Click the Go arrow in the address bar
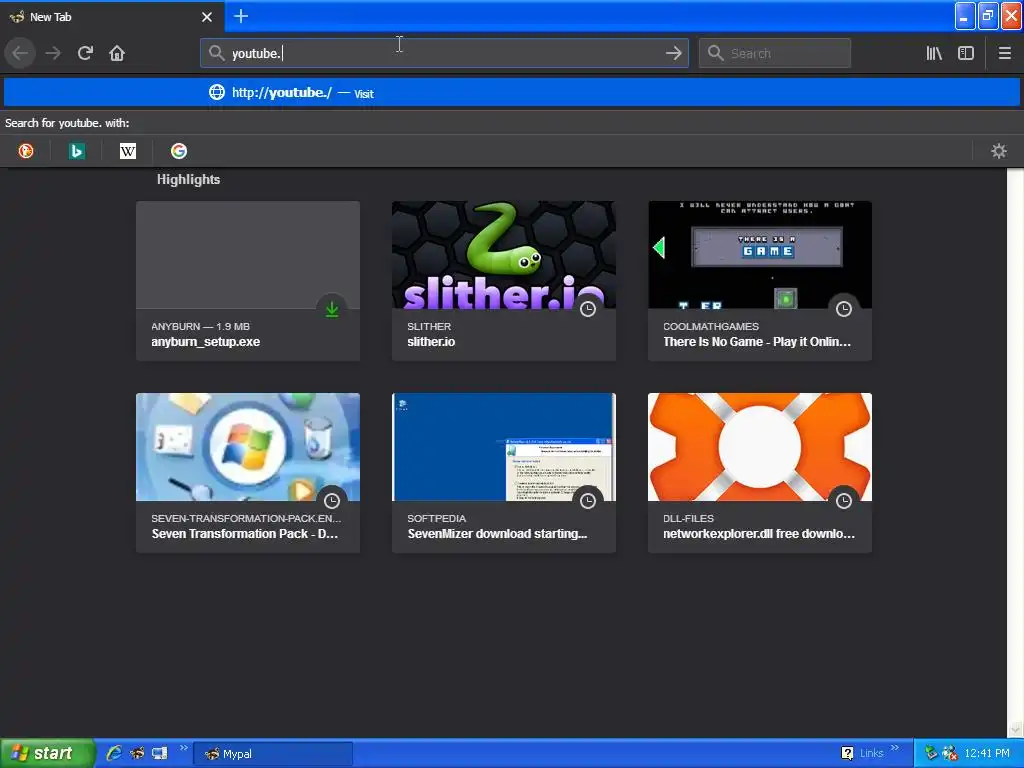The height and width of the screenshot is (768, 1024). [x=673, y=53]
